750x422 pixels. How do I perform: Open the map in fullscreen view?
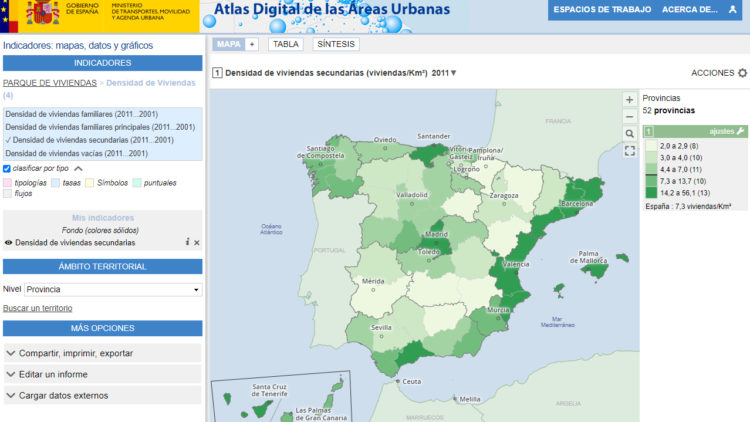point(629,151)
